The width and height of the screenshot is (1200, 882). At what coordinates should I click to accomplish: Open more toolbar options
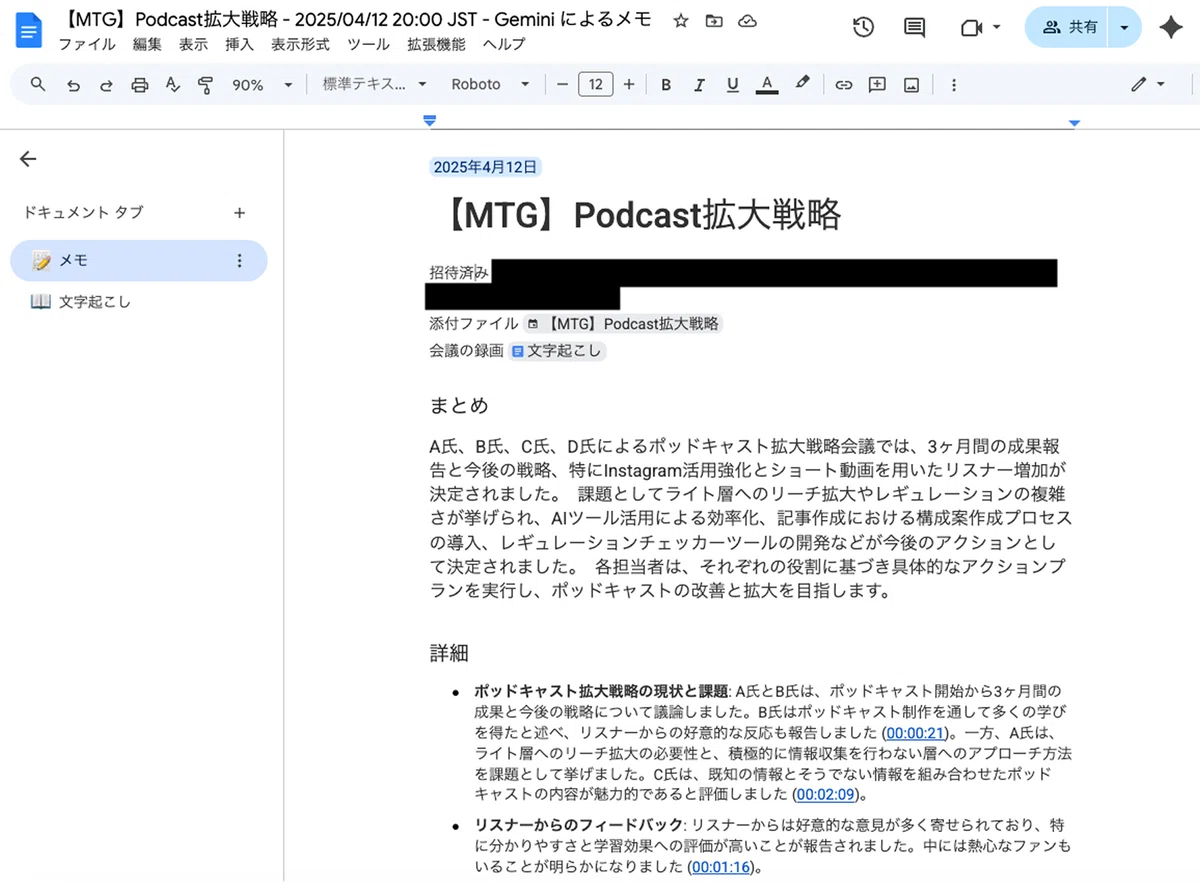click(x=953, y=85)
